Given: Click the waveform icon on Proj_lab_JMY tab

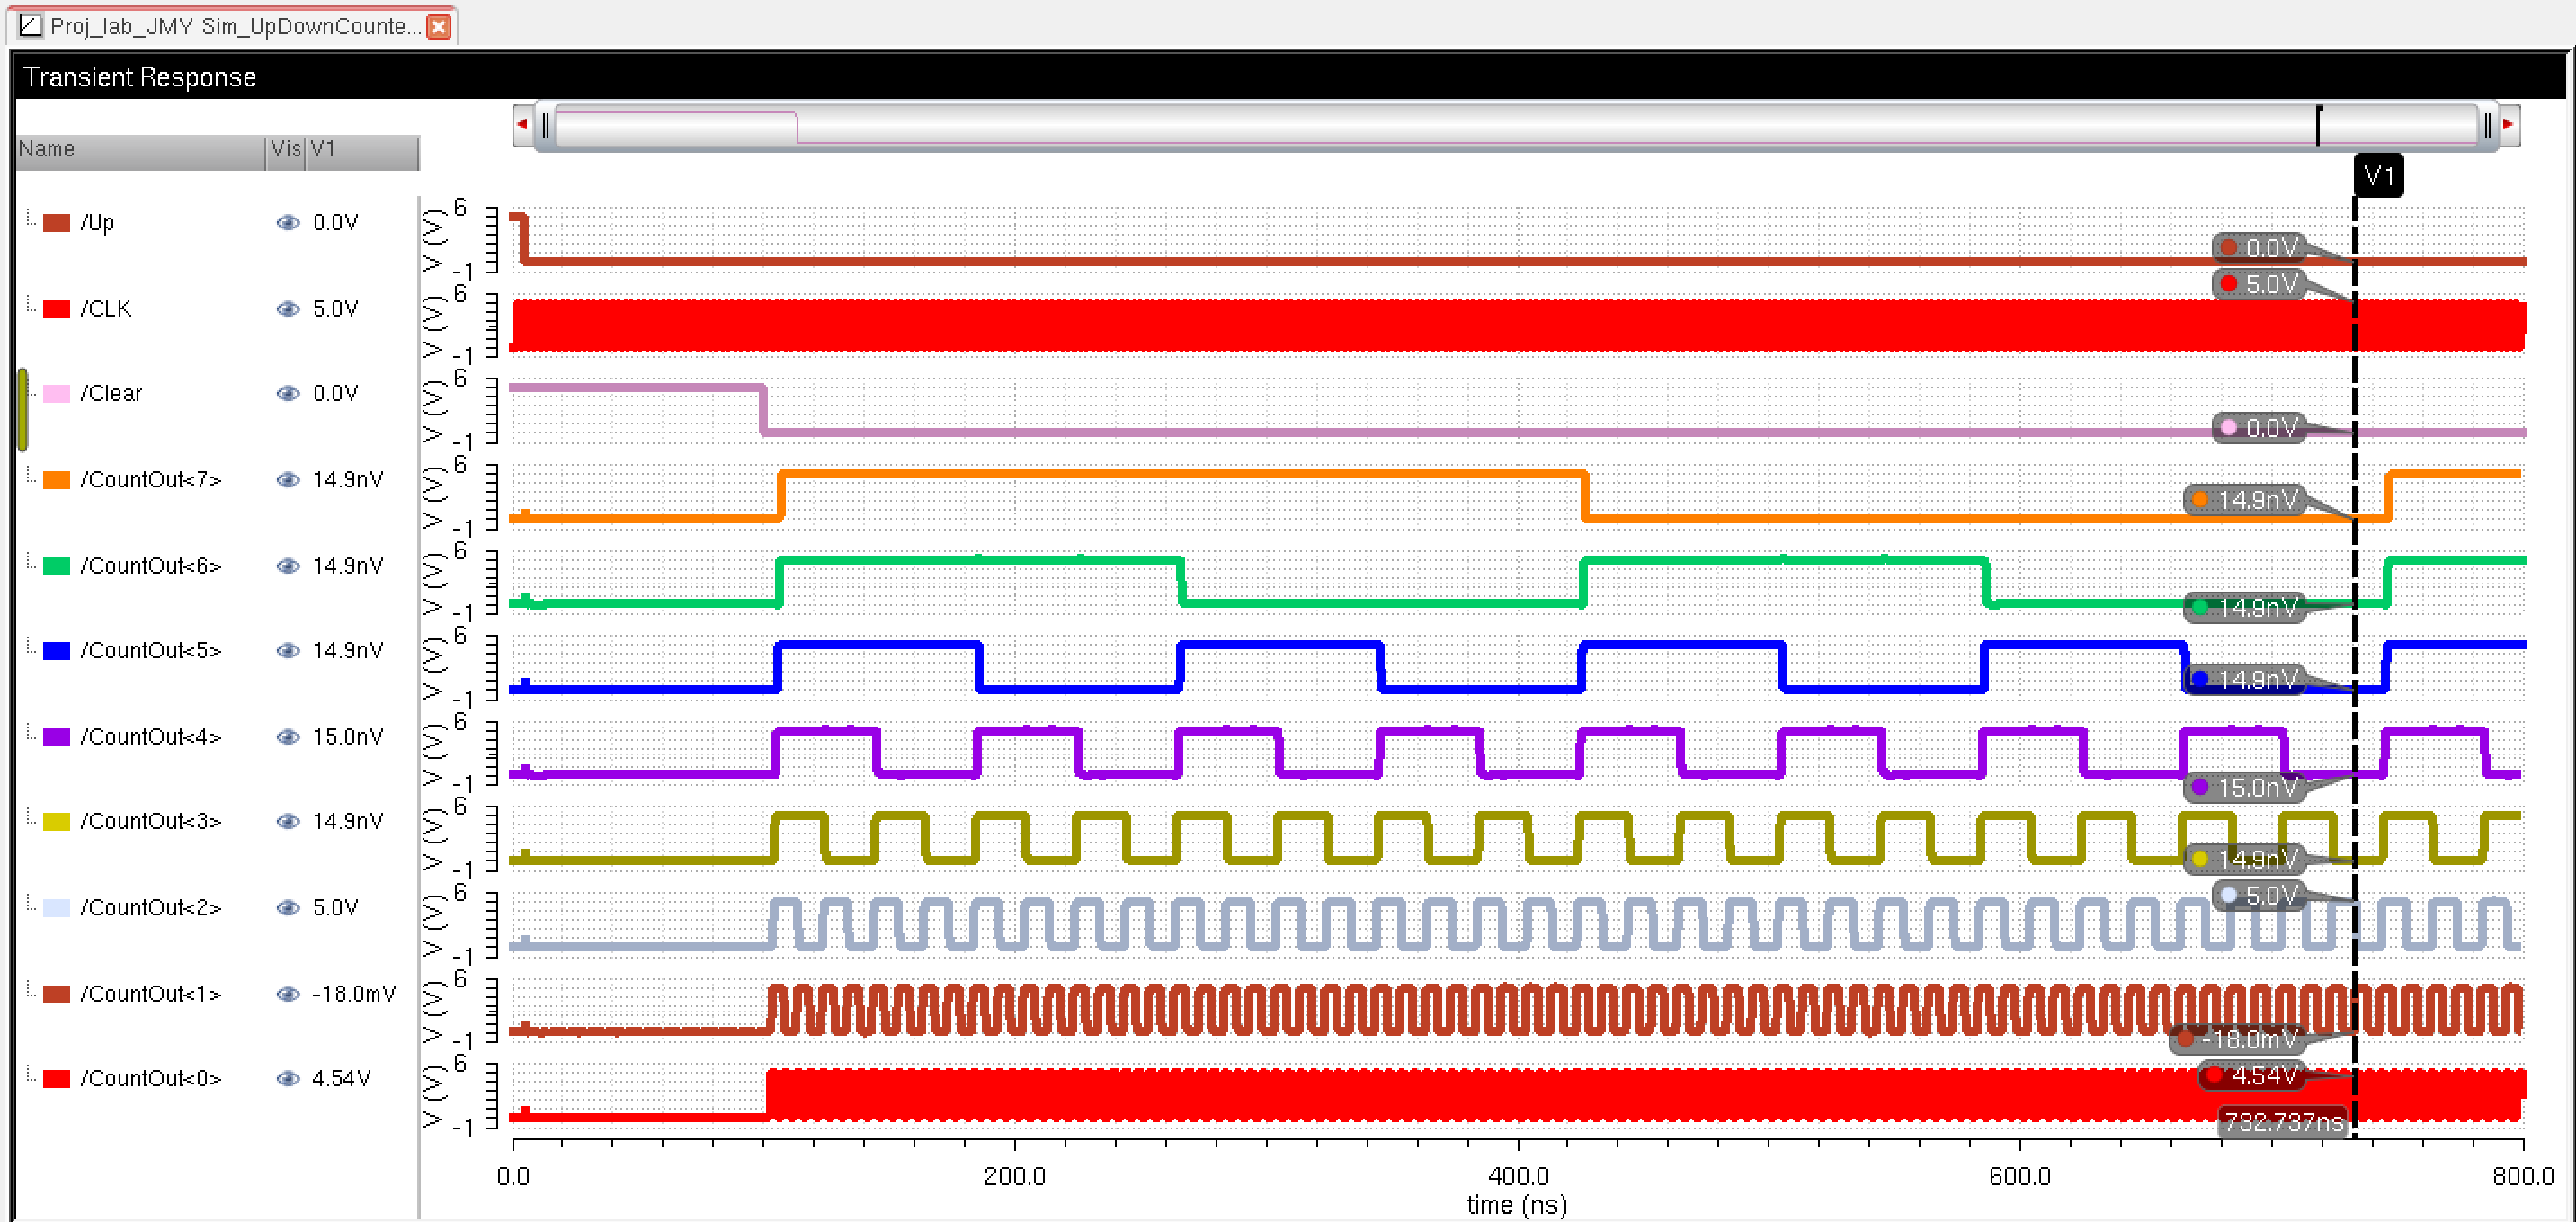Looking at the screenshot, I should (x=30, y=26).
